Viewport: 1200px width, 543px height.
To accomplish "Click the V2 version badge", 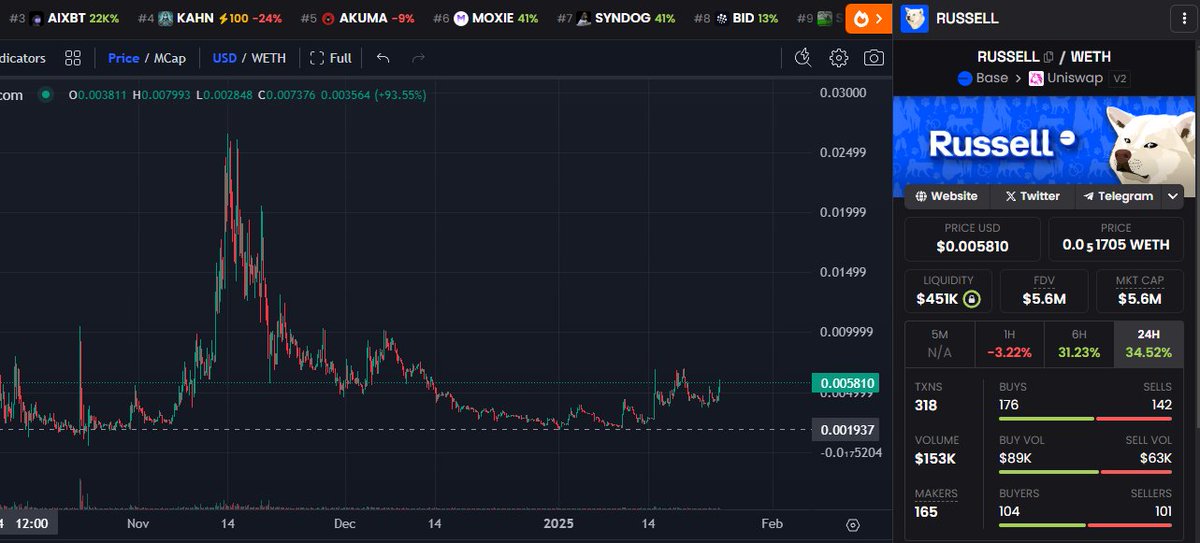I will (x=1121, y=78).
